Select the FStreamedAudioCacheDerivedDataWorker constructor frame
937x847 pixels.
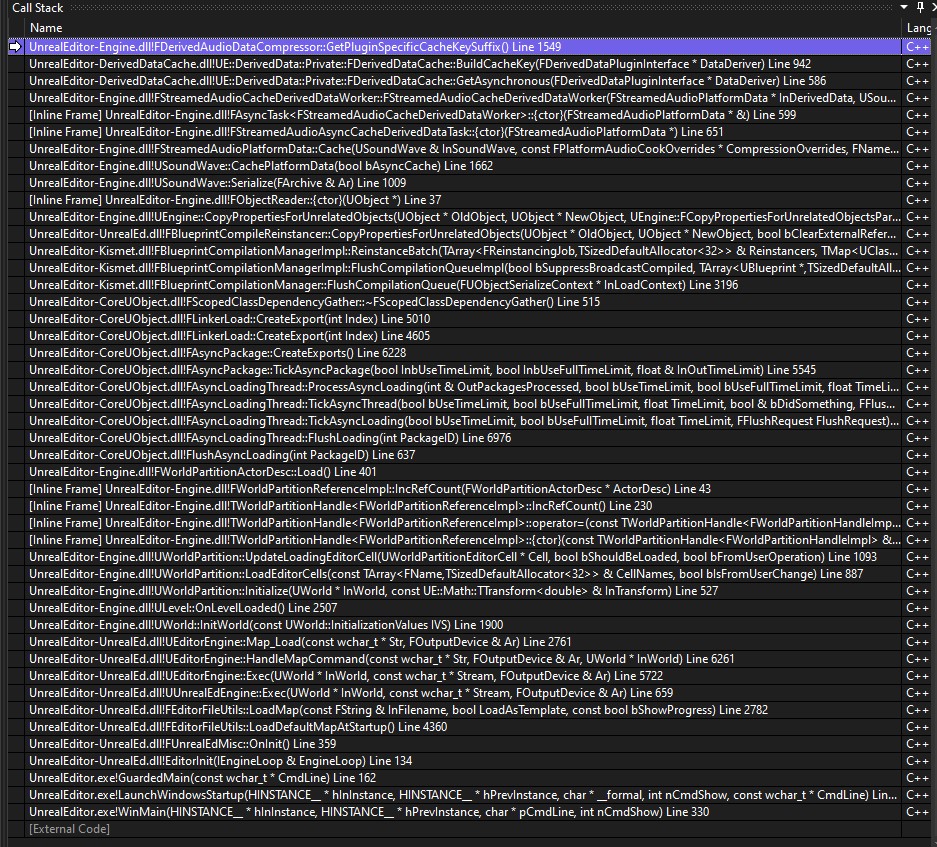(x=463, y=98)
